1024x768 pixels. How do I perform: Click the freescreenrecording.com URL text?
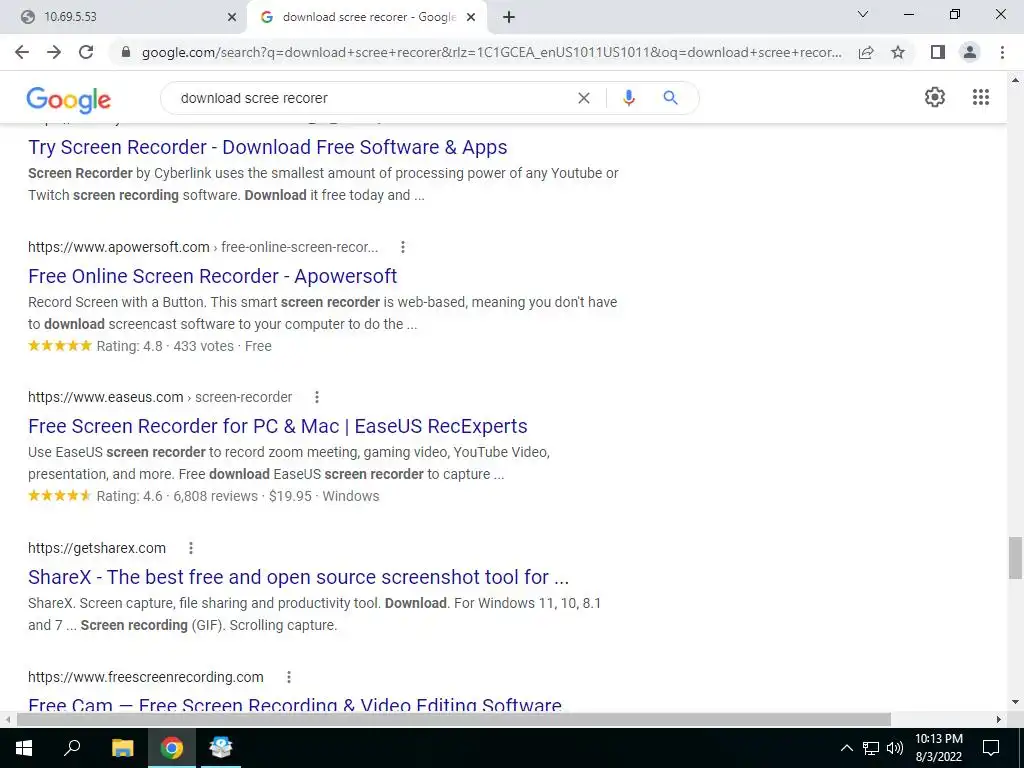[x=146, y=677]
